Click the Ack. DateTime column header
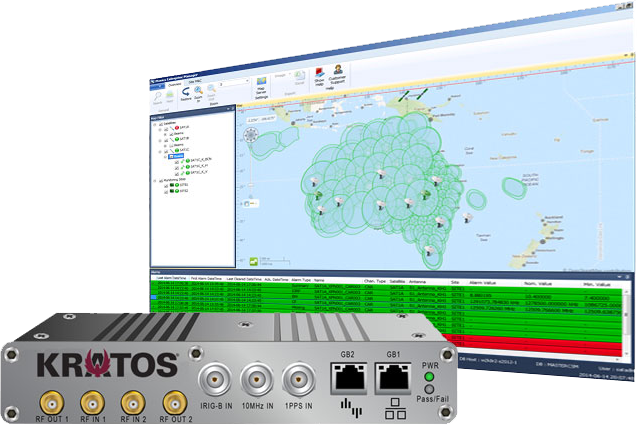This screenshot has height=426, width=637. coord(276,280)
